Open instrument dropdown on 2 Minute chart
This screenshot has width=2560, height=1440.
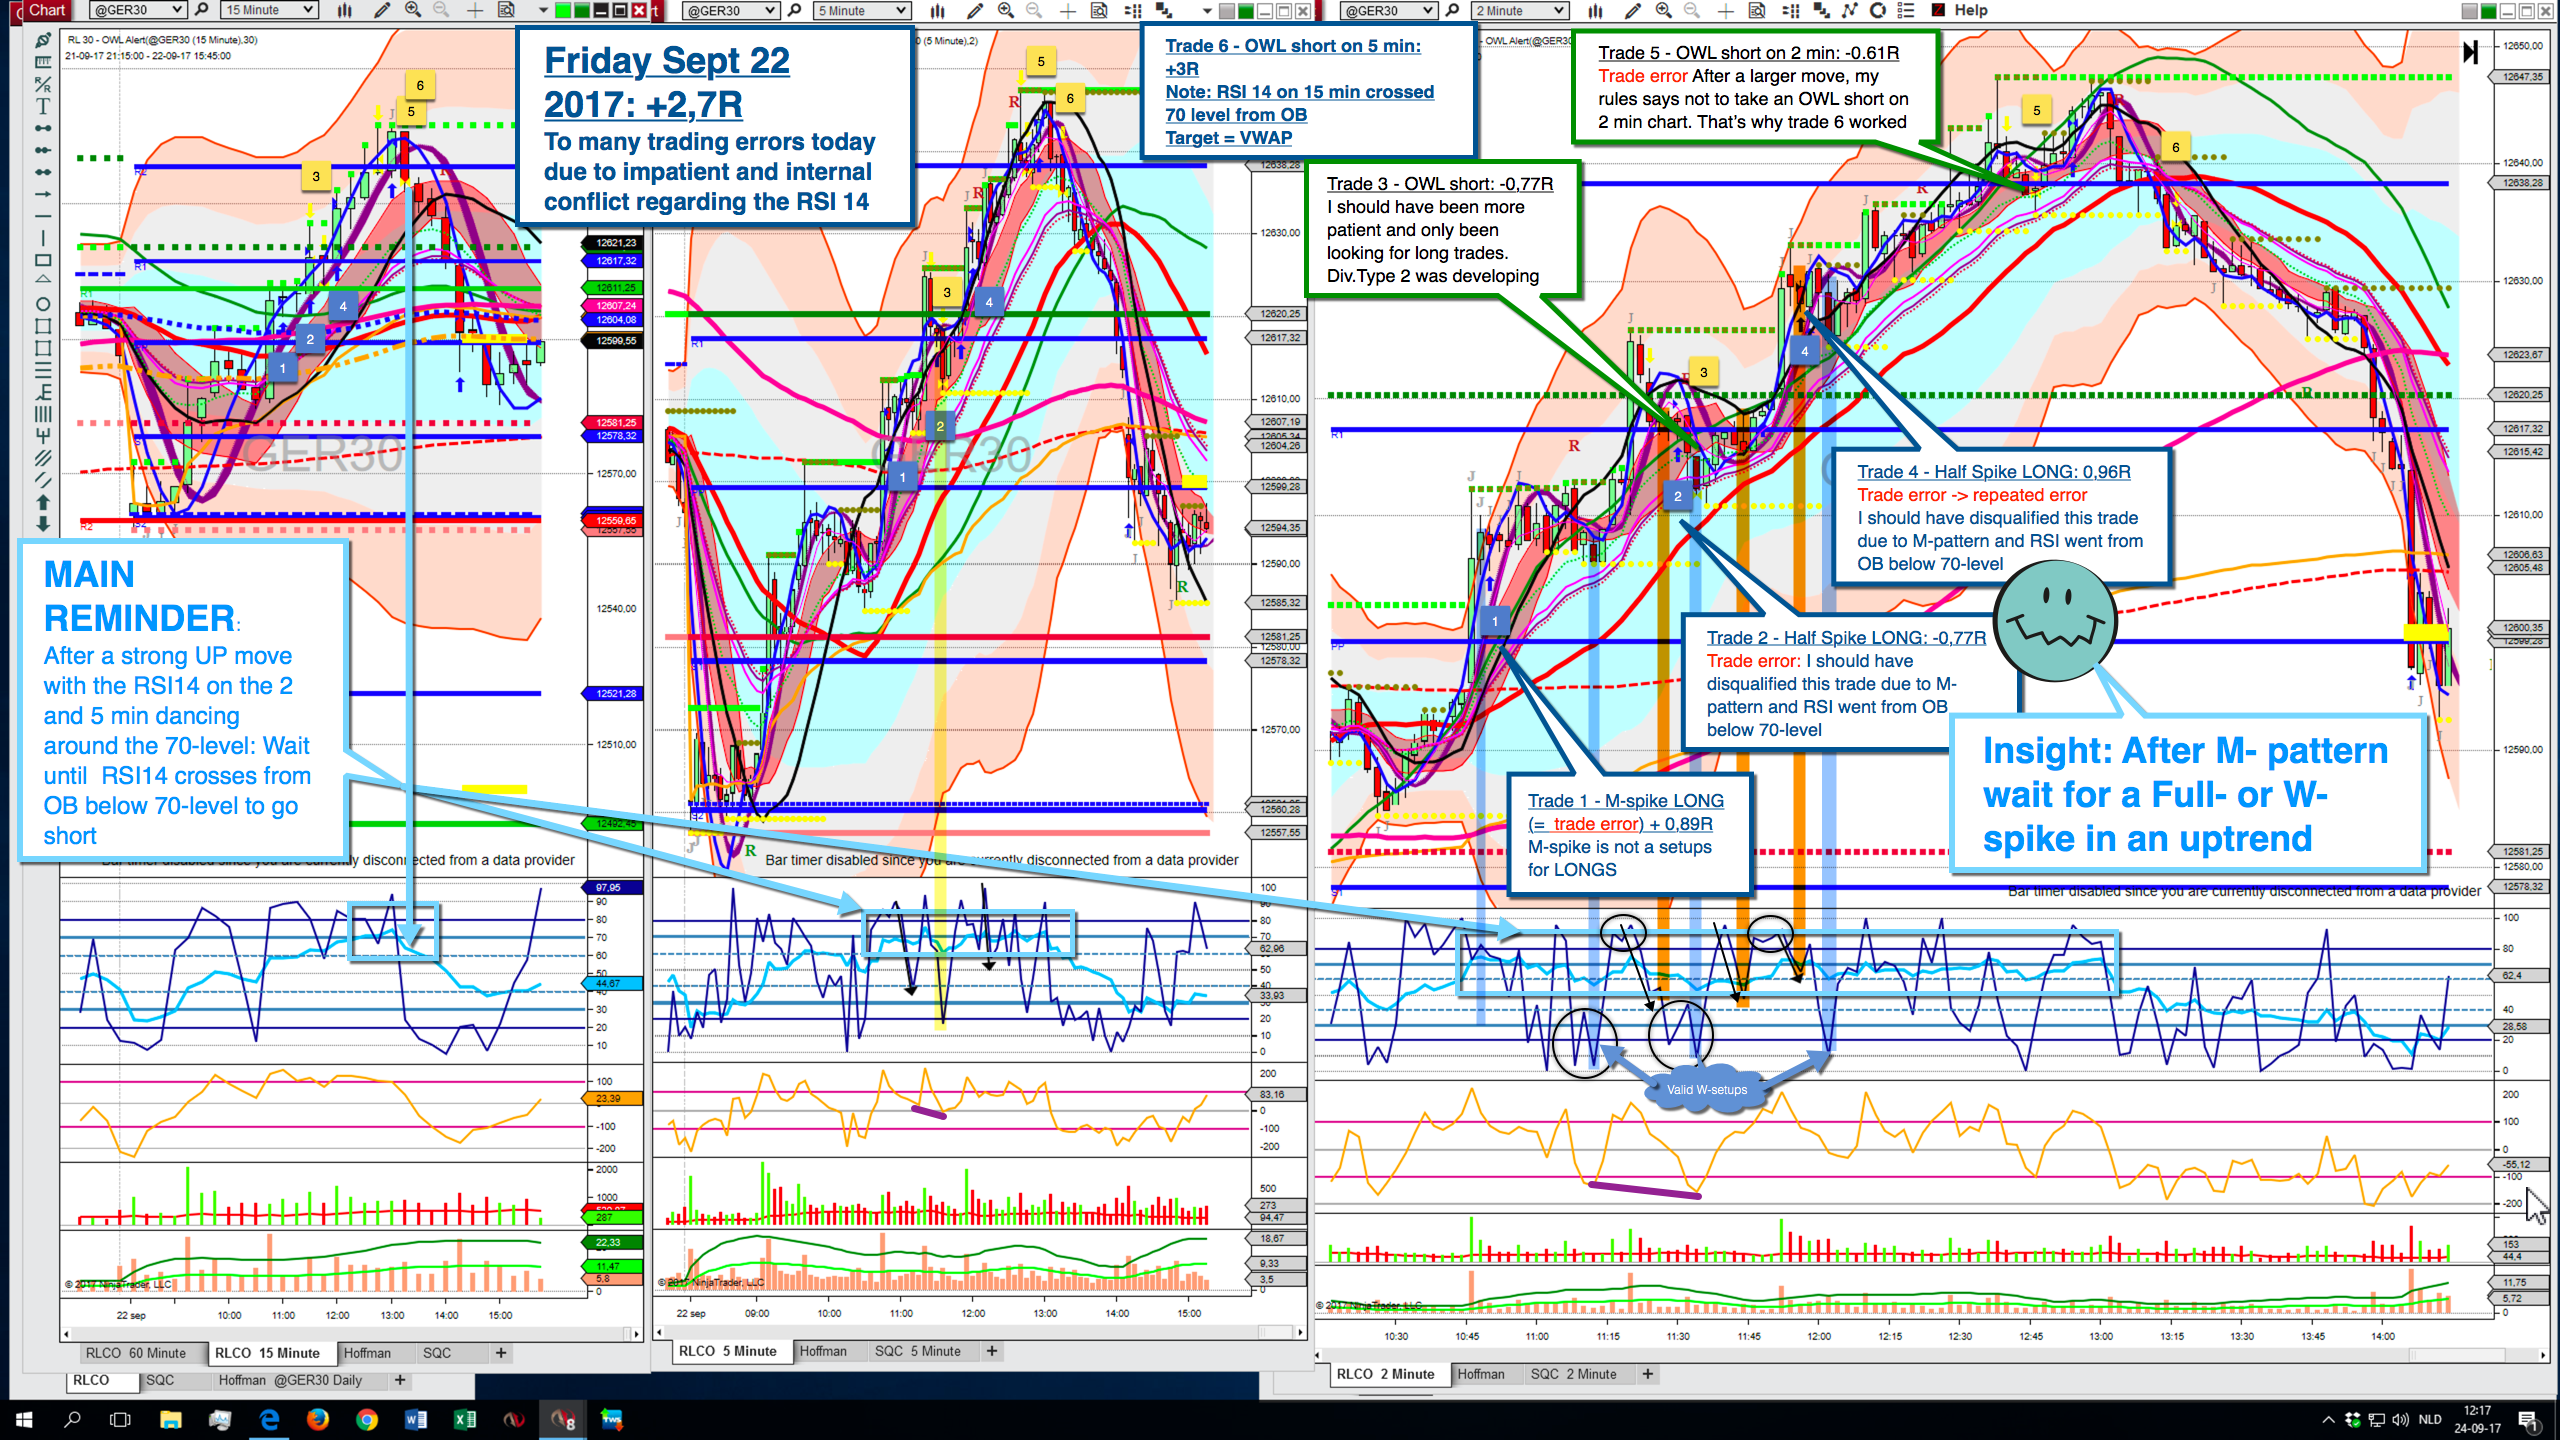1388,10
